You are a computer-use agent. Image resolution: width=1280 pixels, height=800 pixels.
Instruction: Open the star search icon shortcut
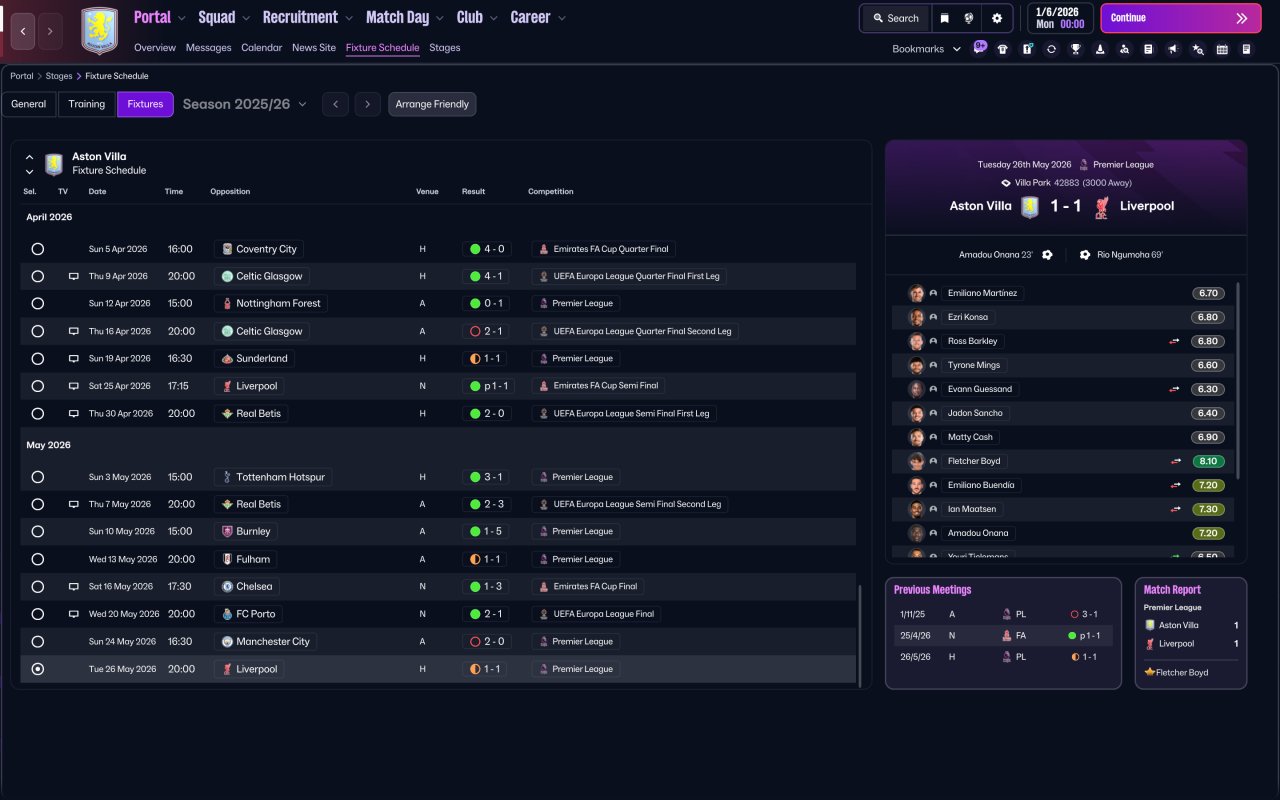pyautogui.click(x=1198, y=49)
